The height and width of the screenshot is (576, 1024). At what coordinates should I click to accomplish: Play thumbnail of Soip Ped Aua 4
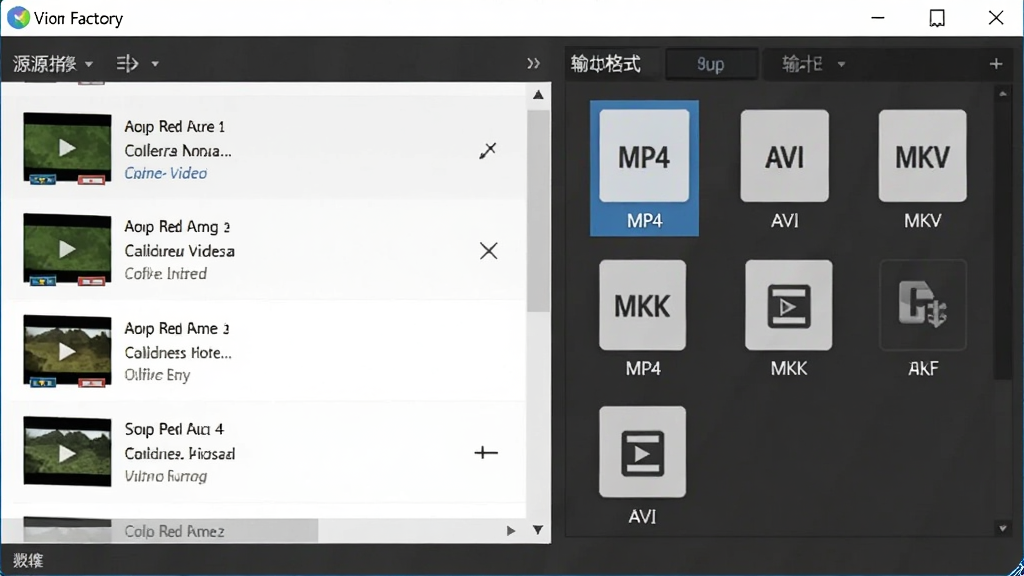(x=67, y=453)
